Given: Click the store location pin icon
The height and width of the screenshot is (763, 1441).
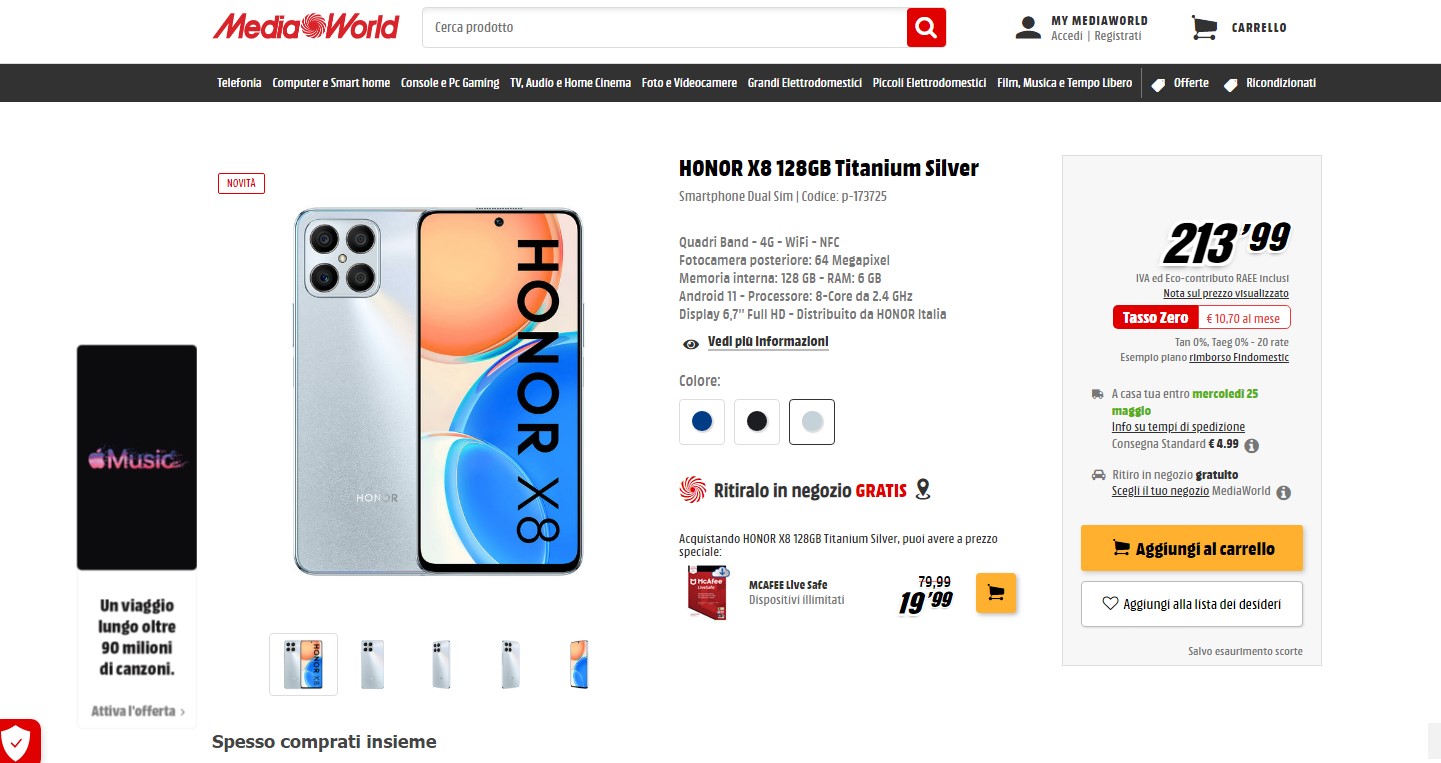Looking at the screenshot, I should 923,489.
